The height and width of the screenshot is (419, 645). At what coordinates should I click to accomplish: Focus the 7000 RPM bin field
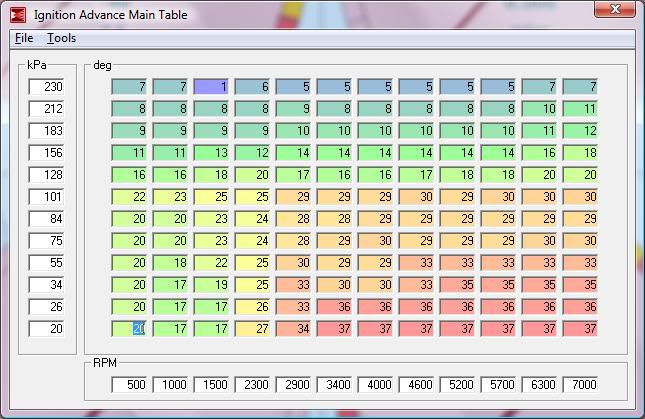[580, 385]
